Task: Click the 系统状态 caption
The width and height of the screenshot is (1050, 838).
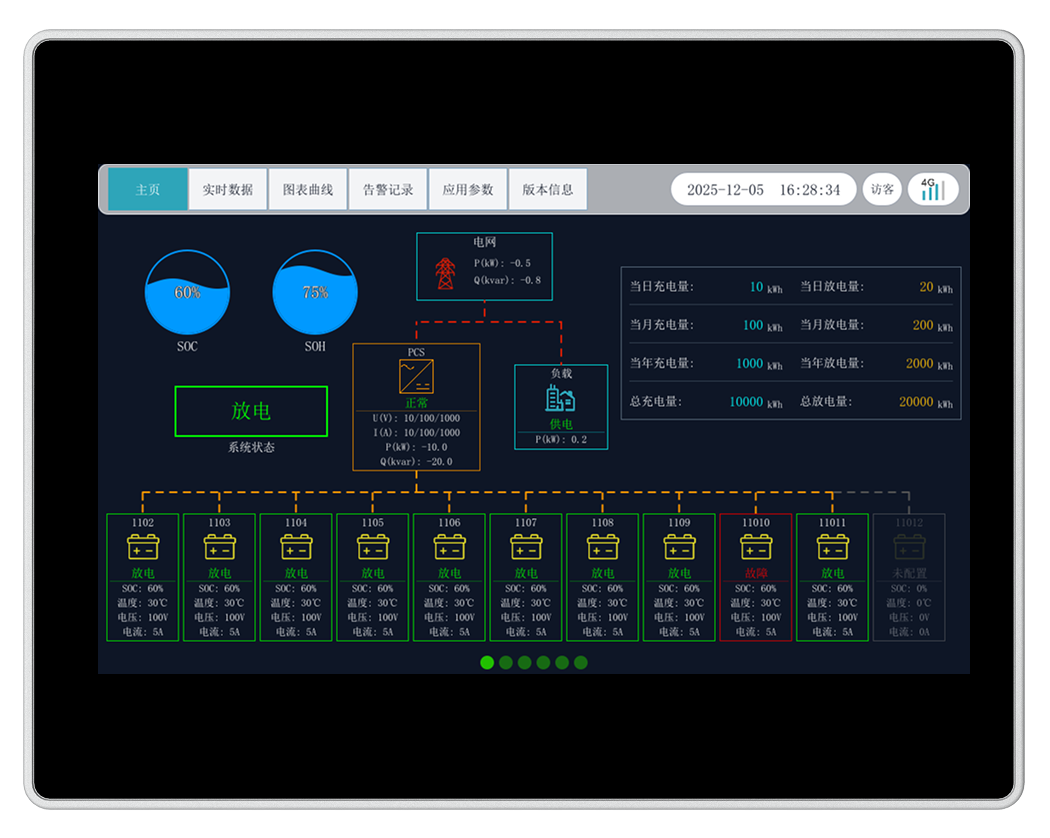Action: [x=251, y=447]
